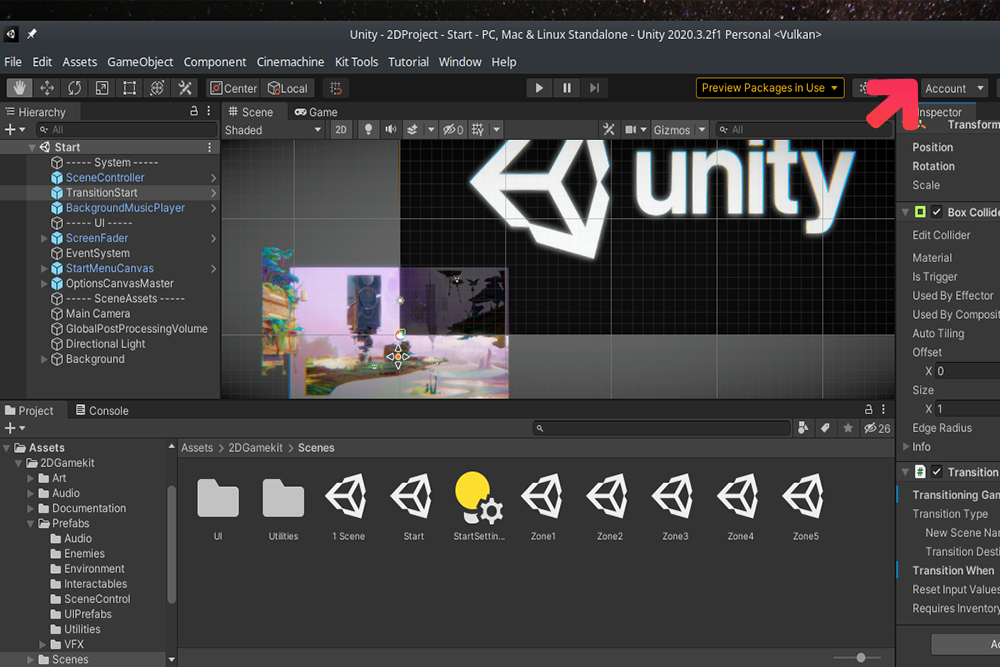This screenshot has width=1000, height=667.
Task: Expand Info section in Inspector
Action: [x=906, y=447]
